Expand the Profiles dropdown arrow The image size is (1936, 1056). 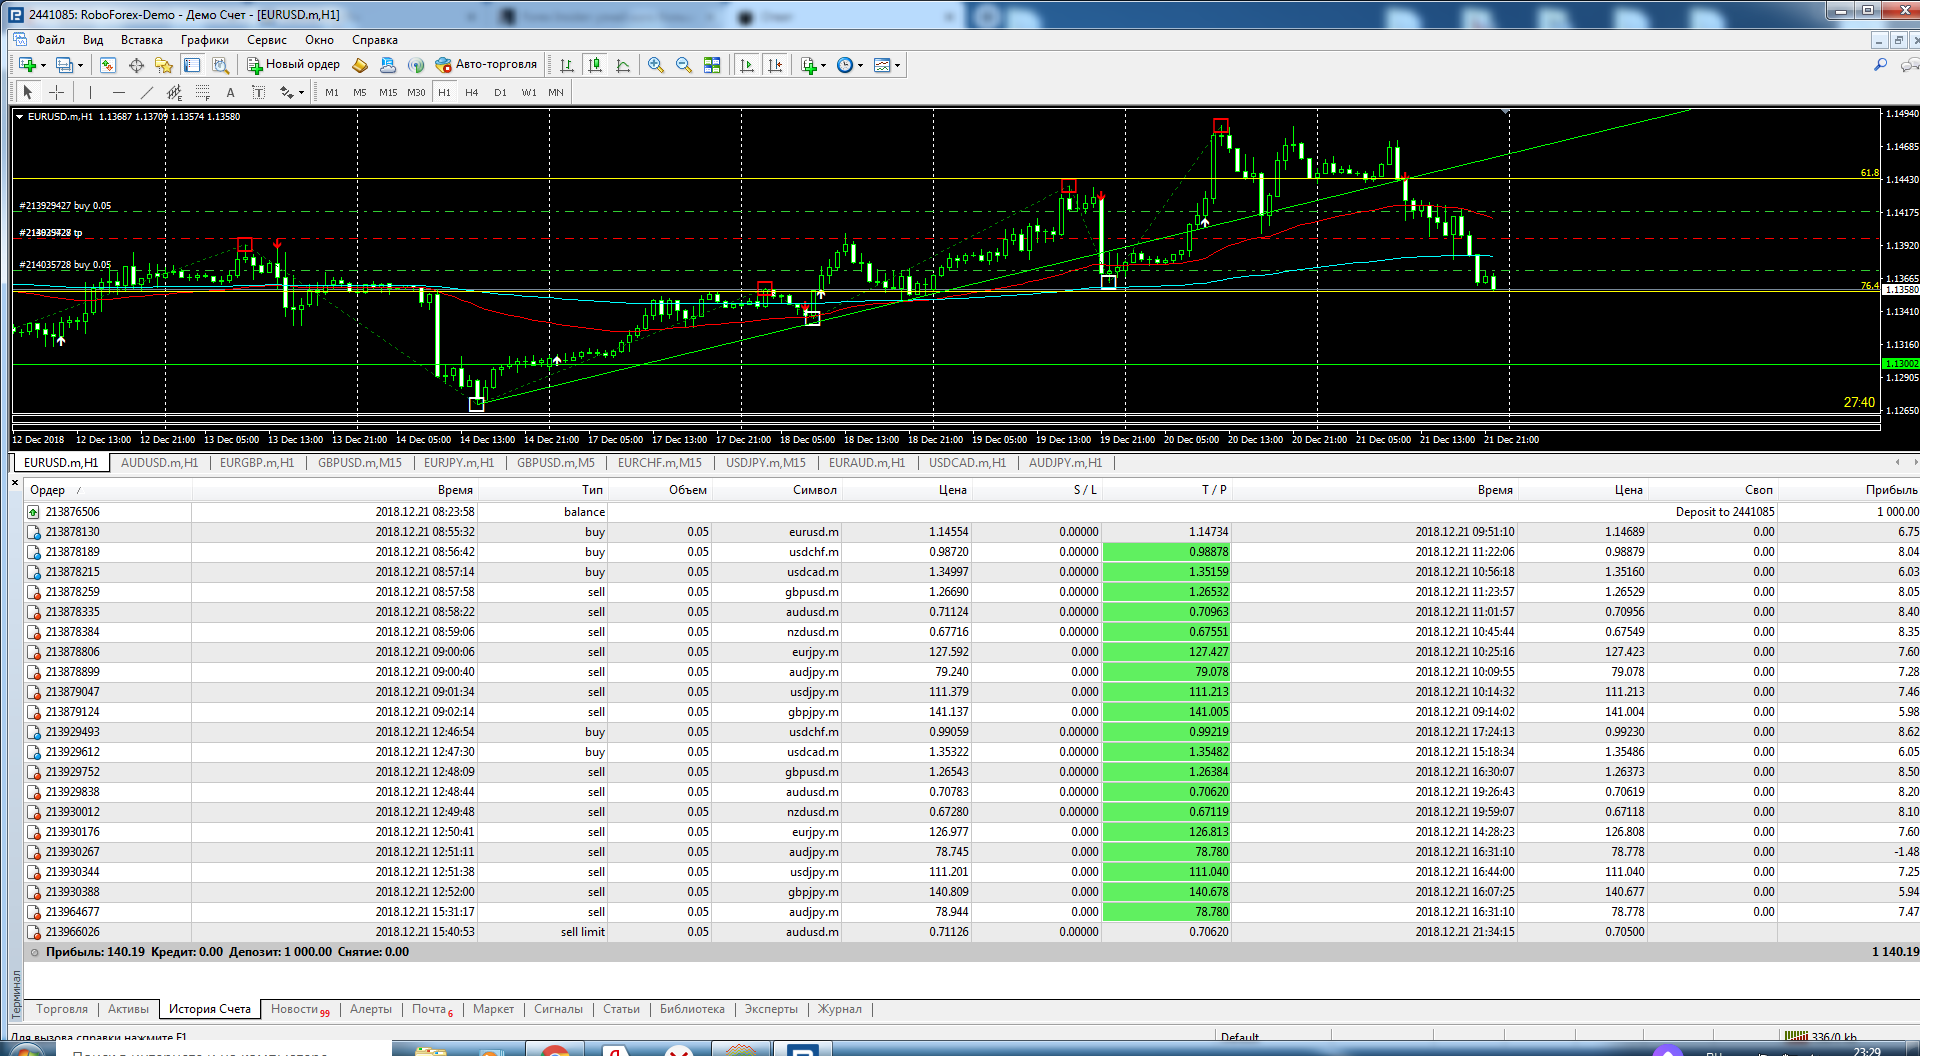point(80,66)
